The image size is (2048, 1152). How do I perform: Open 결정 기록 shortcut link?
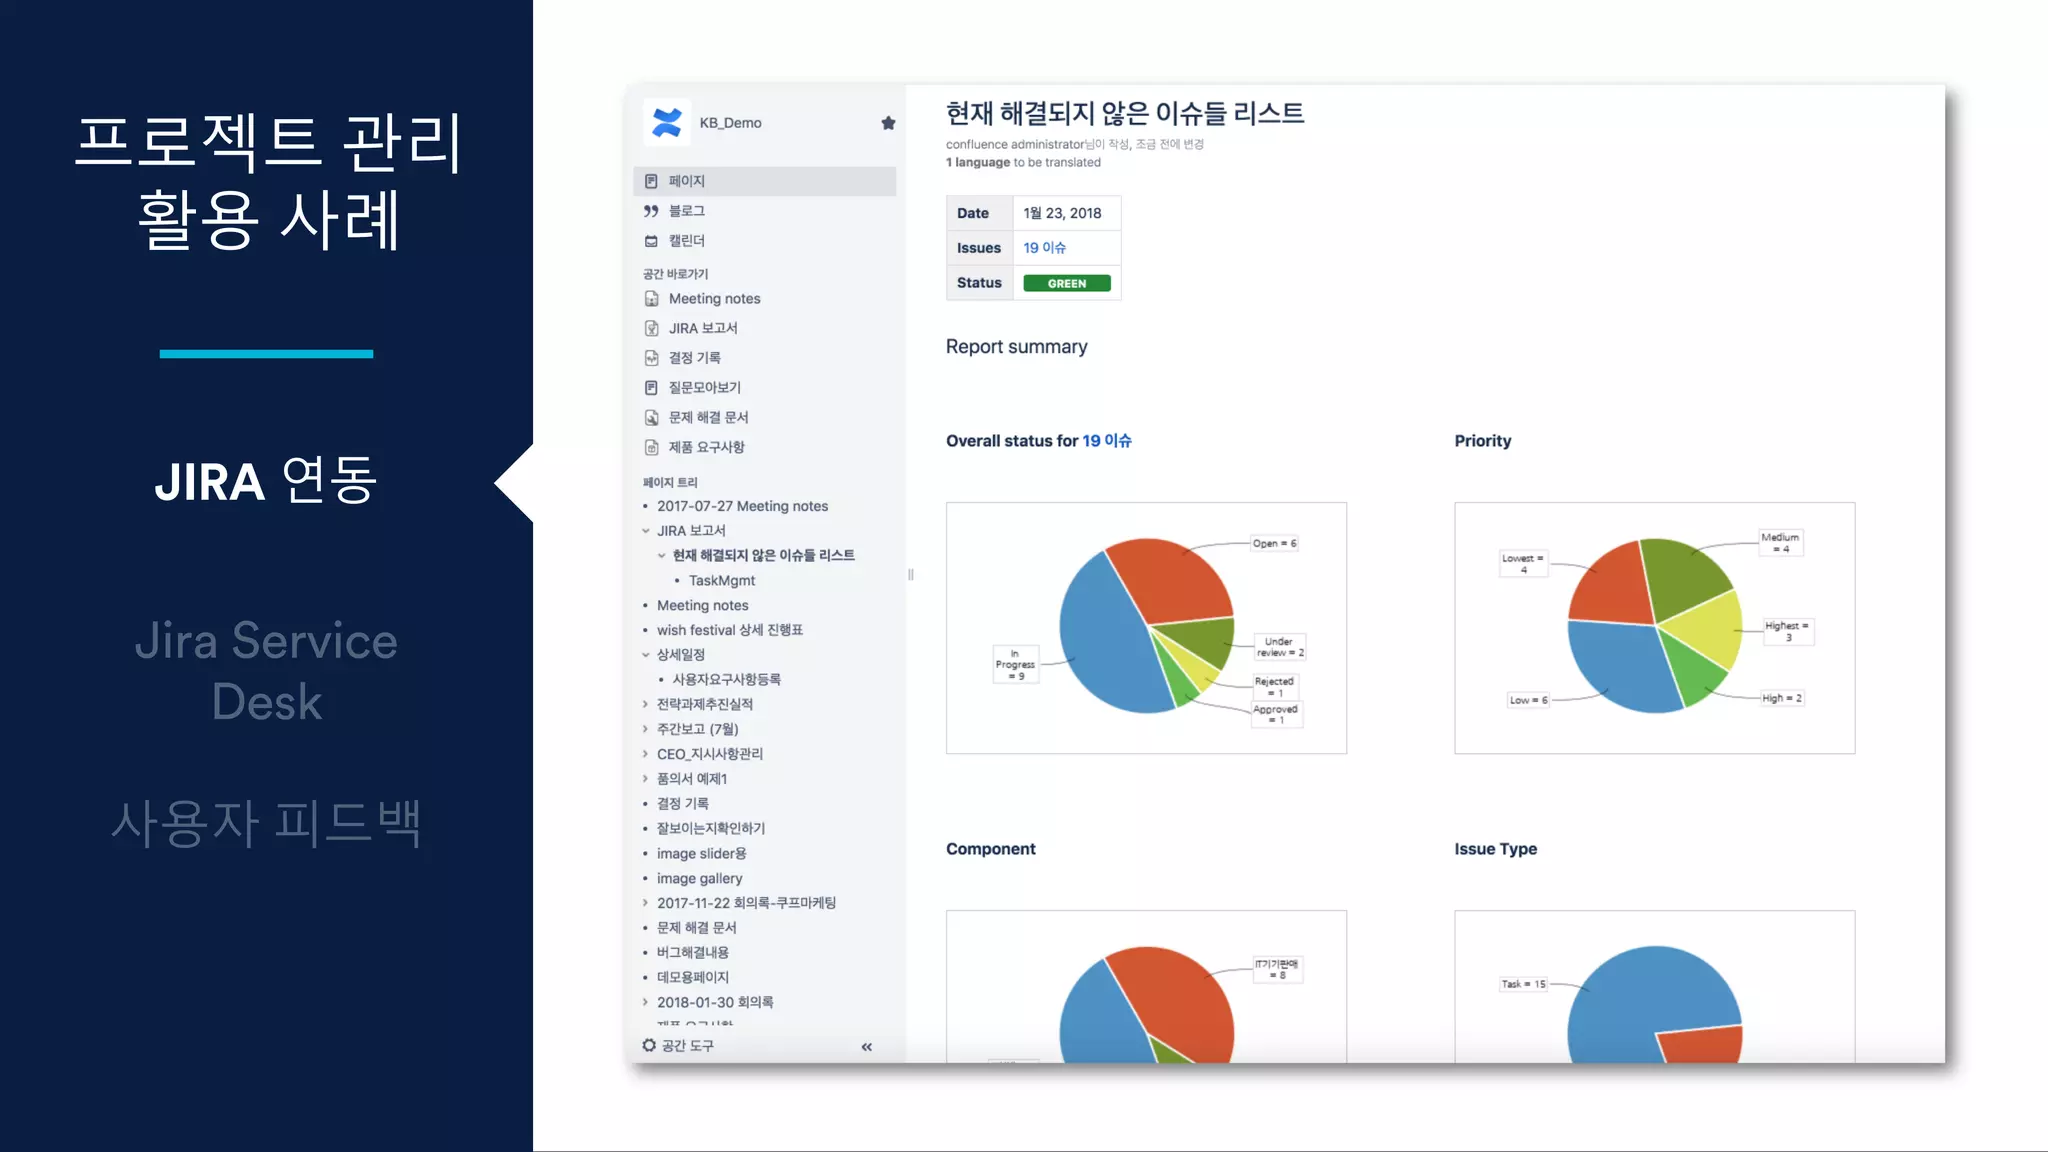click(x=695, y=358)
